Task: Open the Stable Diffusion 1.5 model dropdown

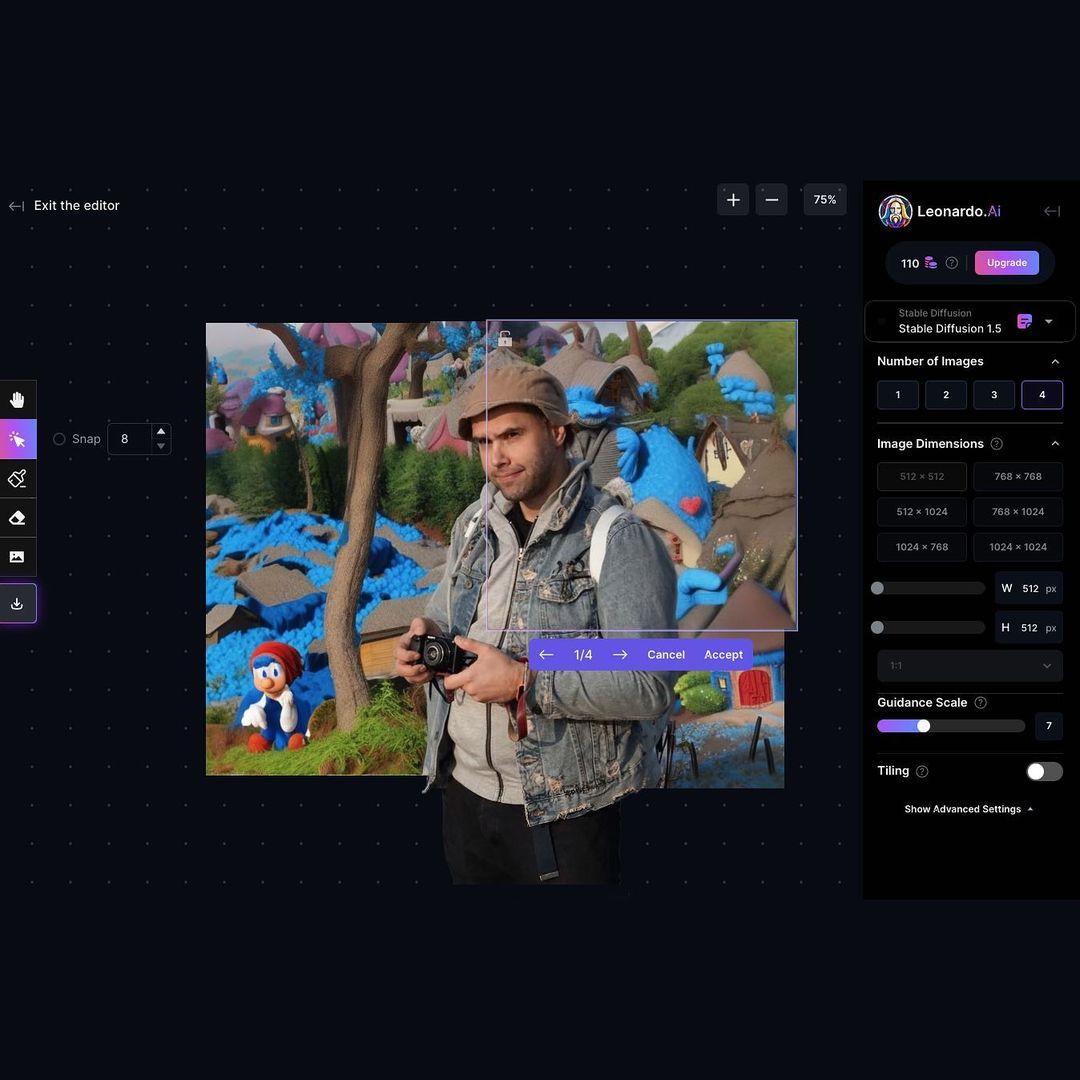Action: 970,321
